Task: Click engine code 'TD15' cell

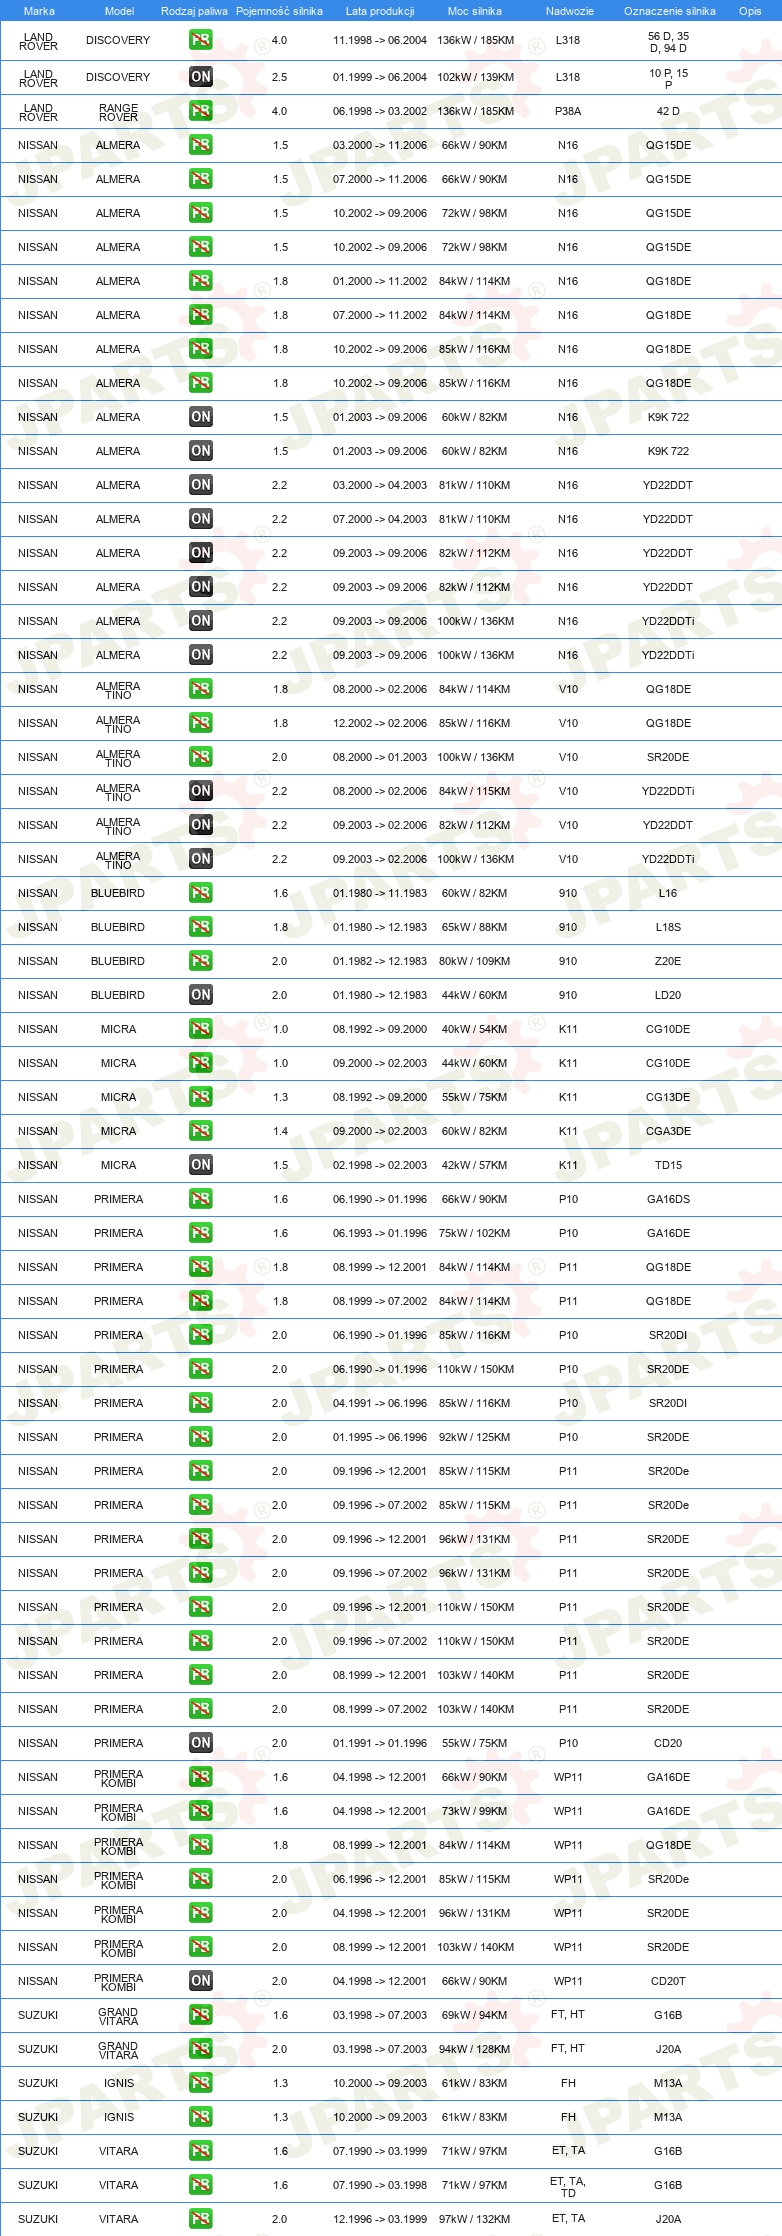Action: pyautogui.click(x=668, y=1165)
